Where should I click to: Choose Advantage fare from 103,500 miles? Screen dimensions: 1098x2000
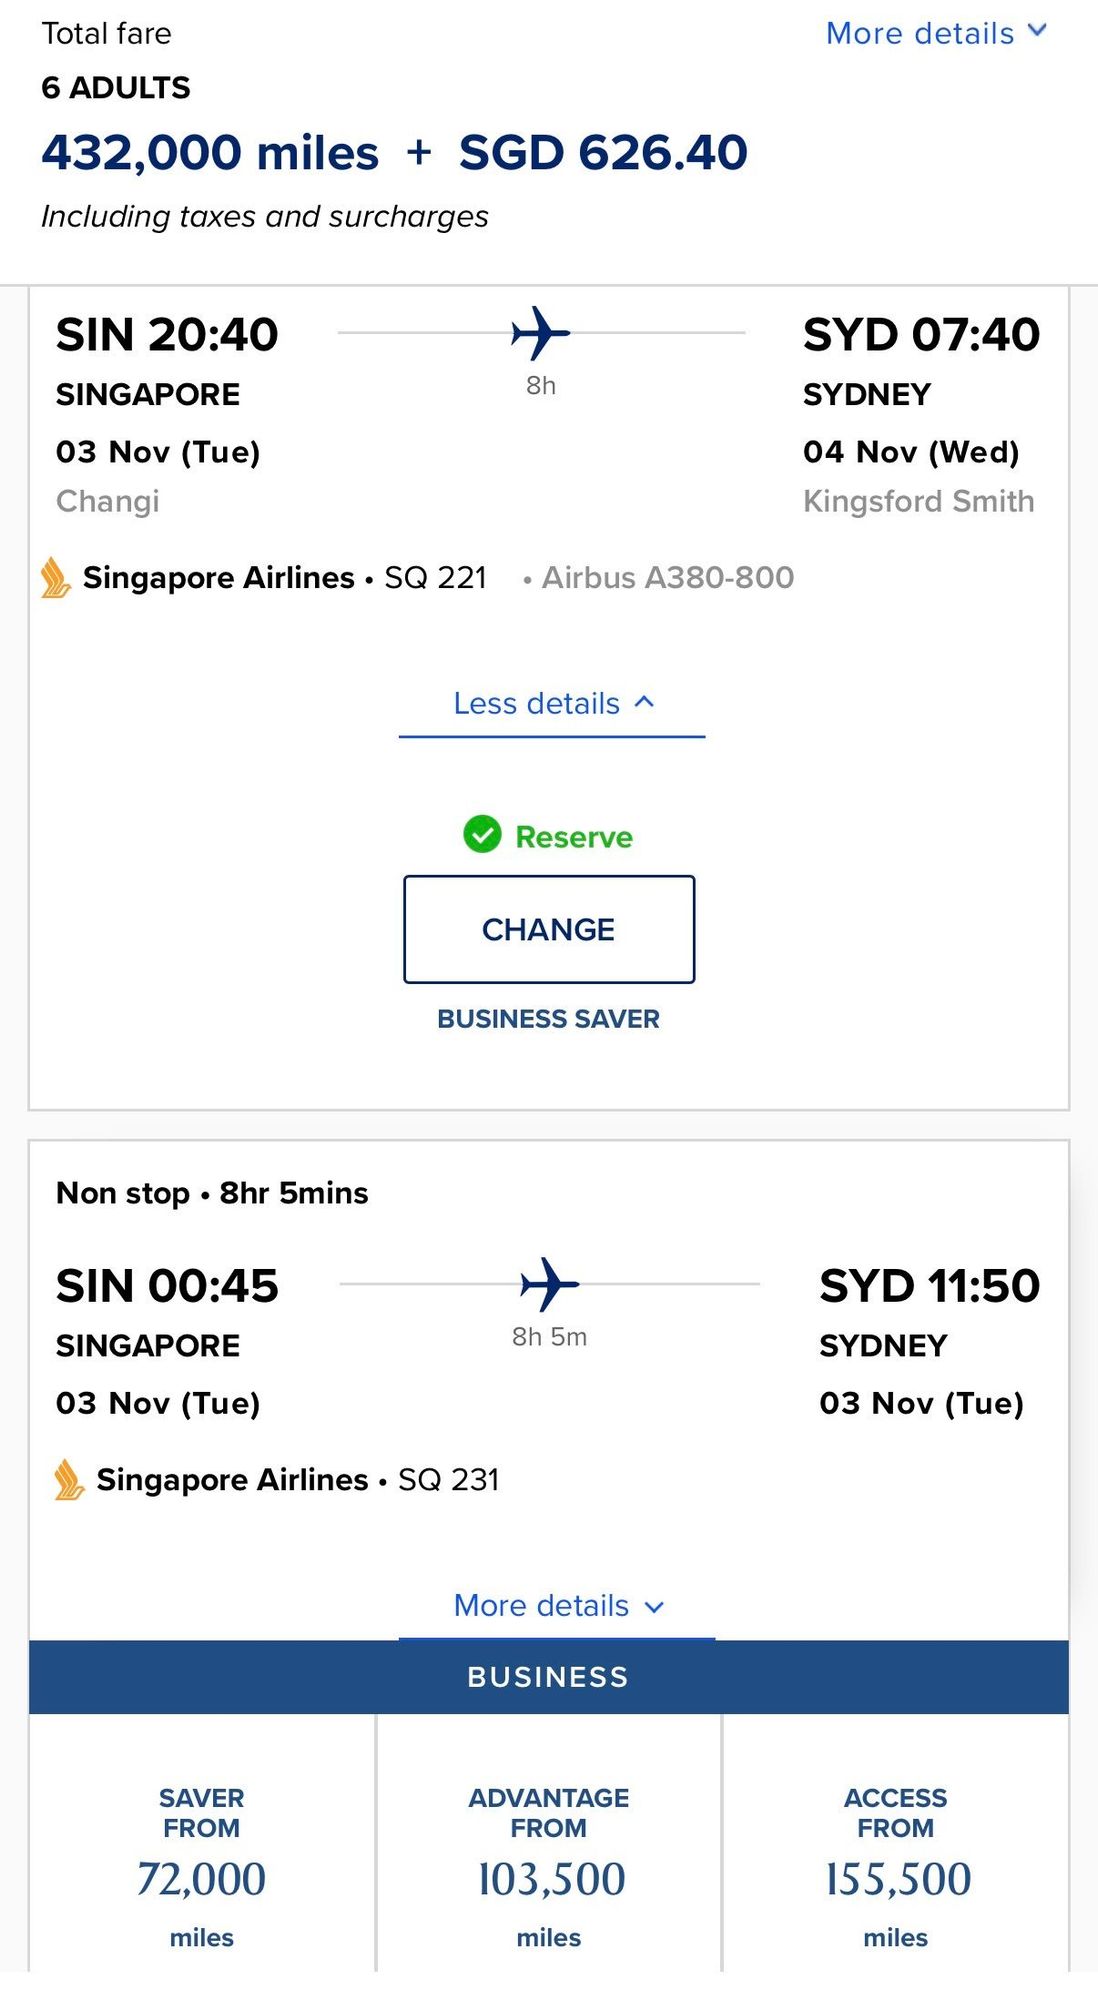coord(549,1866)
